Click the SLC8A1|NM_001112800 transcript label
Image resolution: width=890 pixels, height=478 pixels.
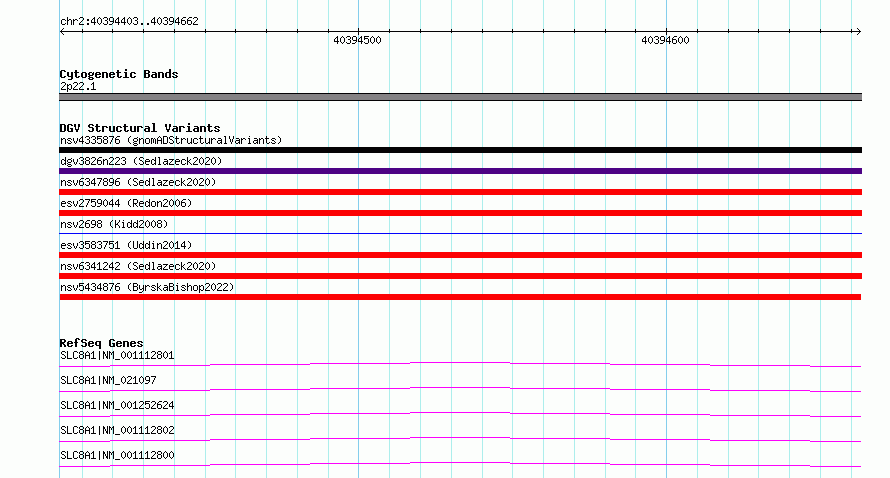pyautogui.click(x=117, y=455)
